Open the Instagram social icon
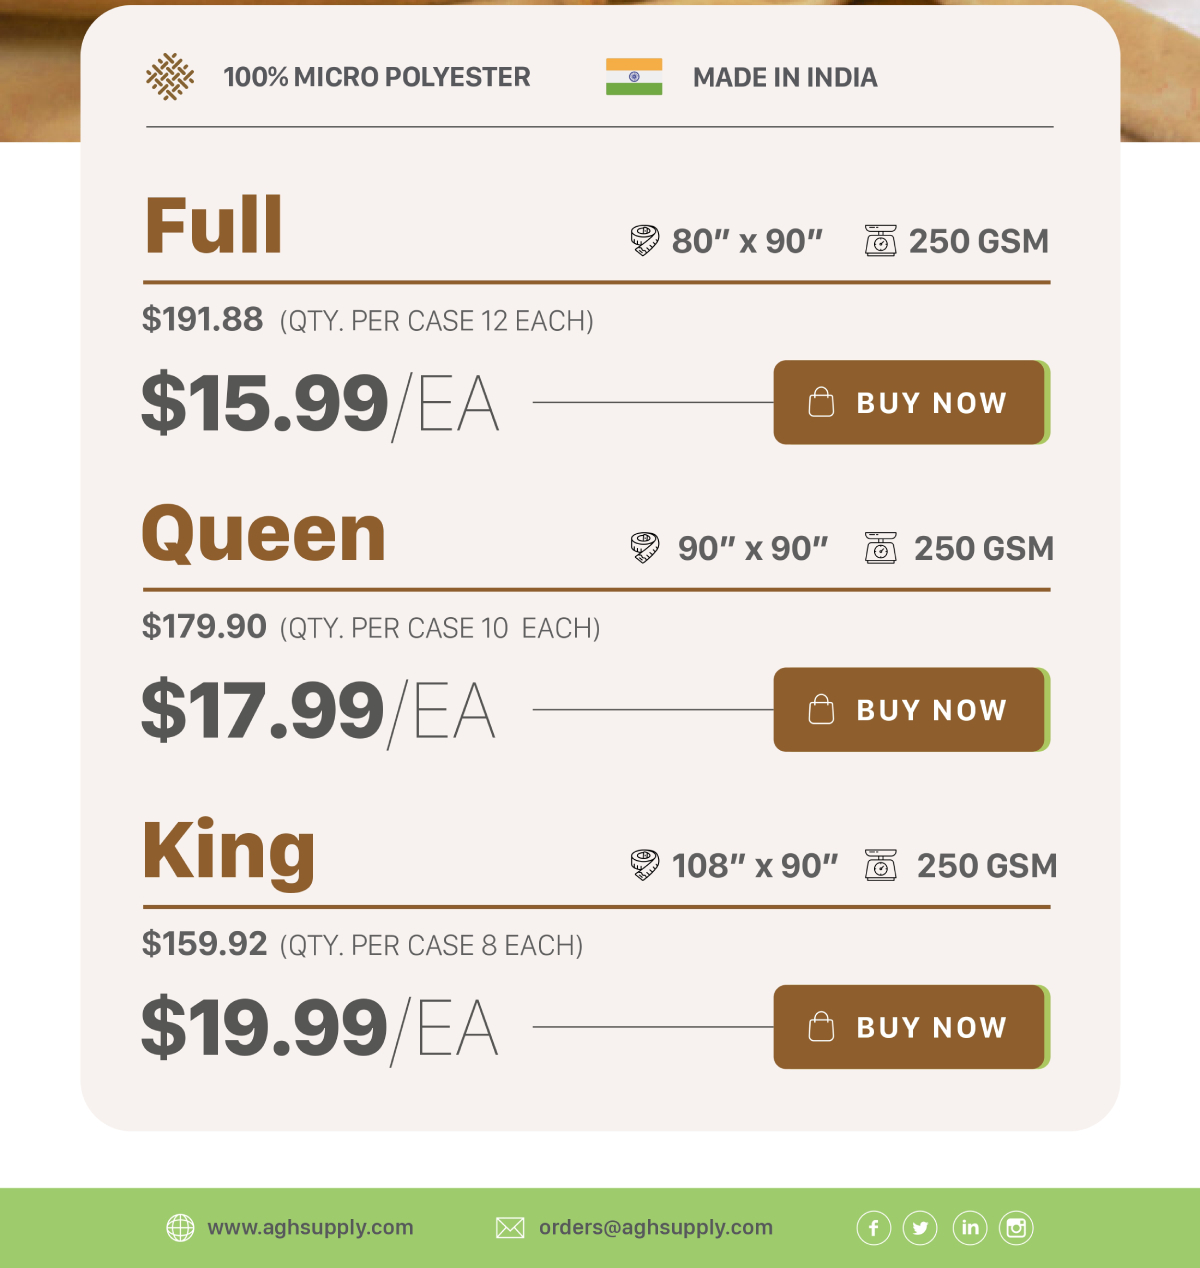This screenshot has height=1268, width=1200. point(1016,1228)
